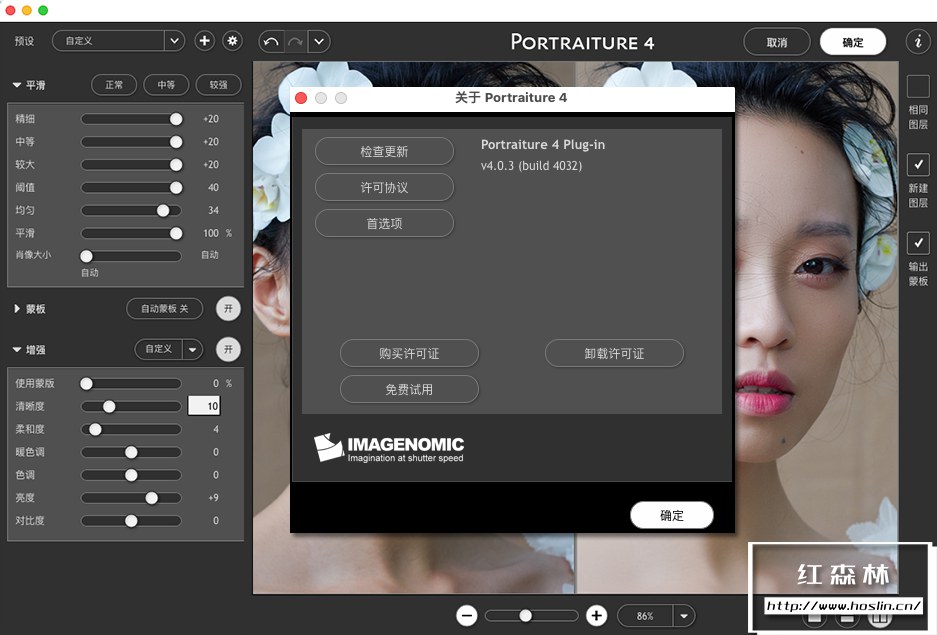Viewport: 937px width, 635px height.
Task: Click the 使用蒙版 slider handle
Action: pos(87,384)
